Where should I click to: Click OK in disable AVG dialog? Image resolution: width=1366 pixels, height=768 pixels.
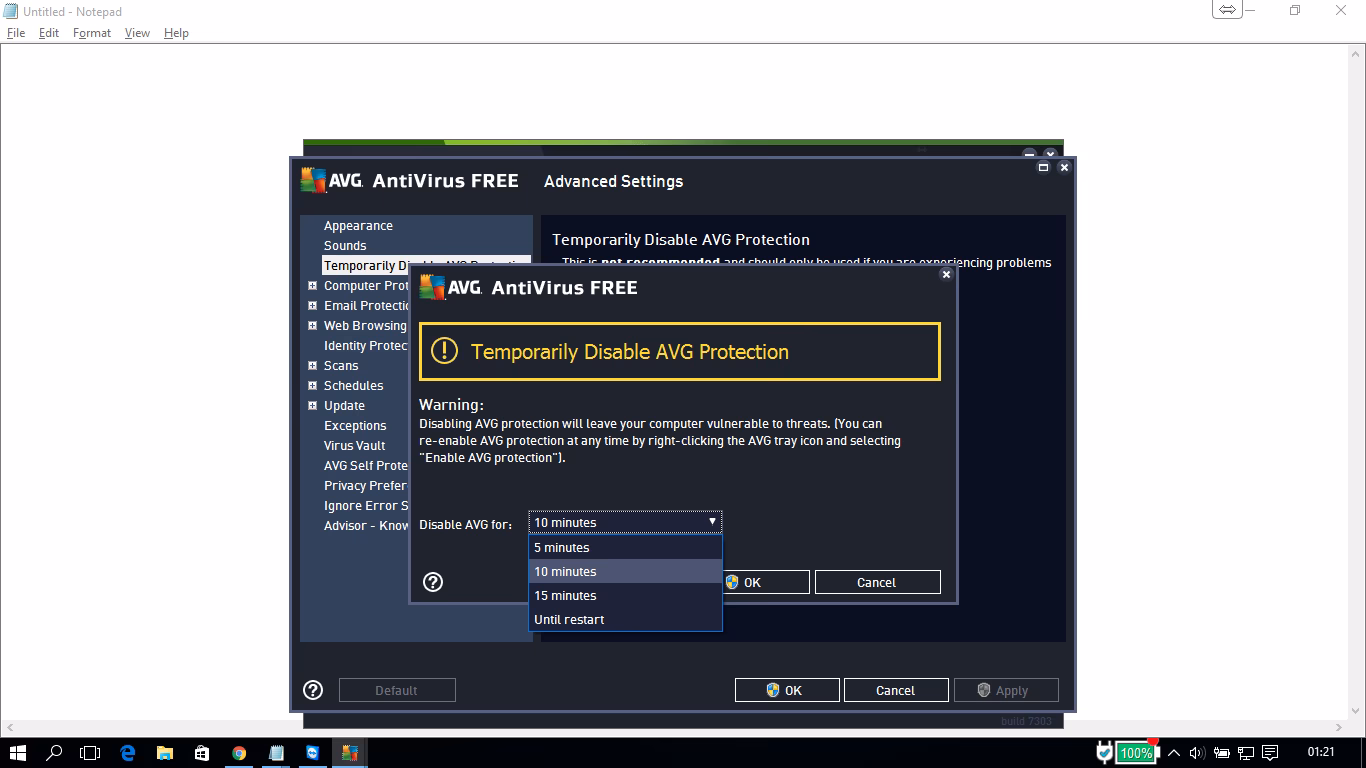point(766,582)
